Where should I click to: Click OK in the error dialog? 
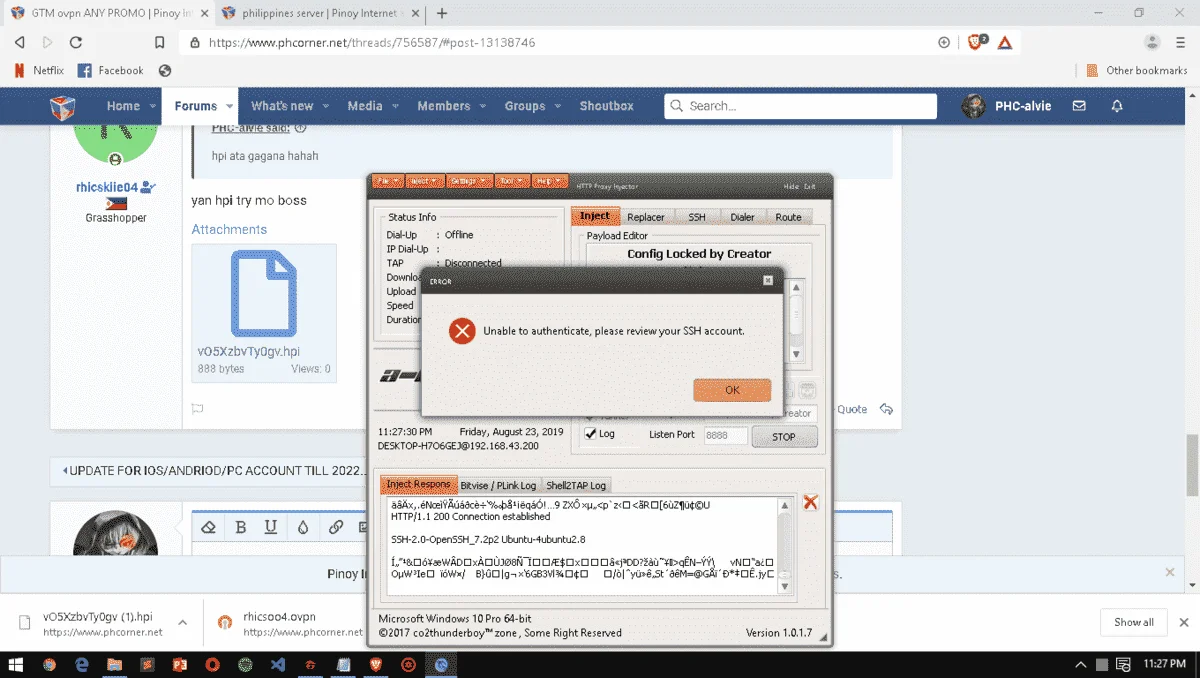[x=732, y=390]
